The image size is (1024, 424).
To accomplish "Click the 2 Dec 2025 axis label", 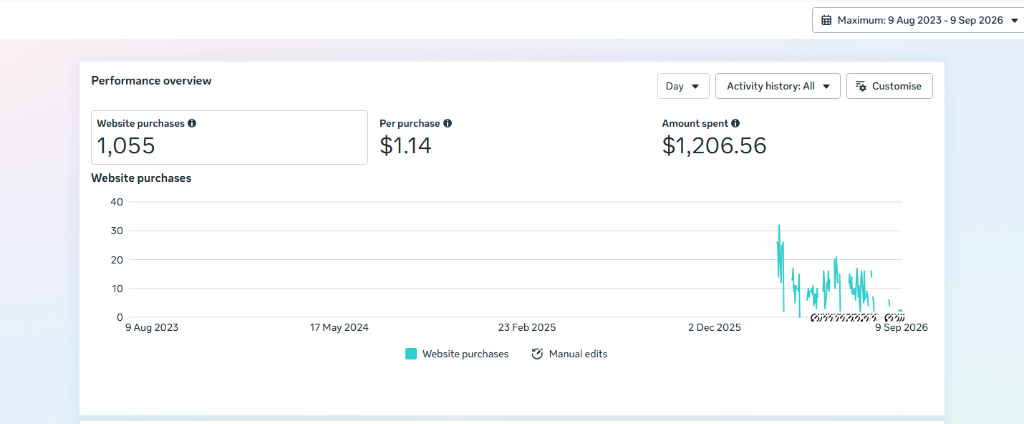I will pos(714,327).
